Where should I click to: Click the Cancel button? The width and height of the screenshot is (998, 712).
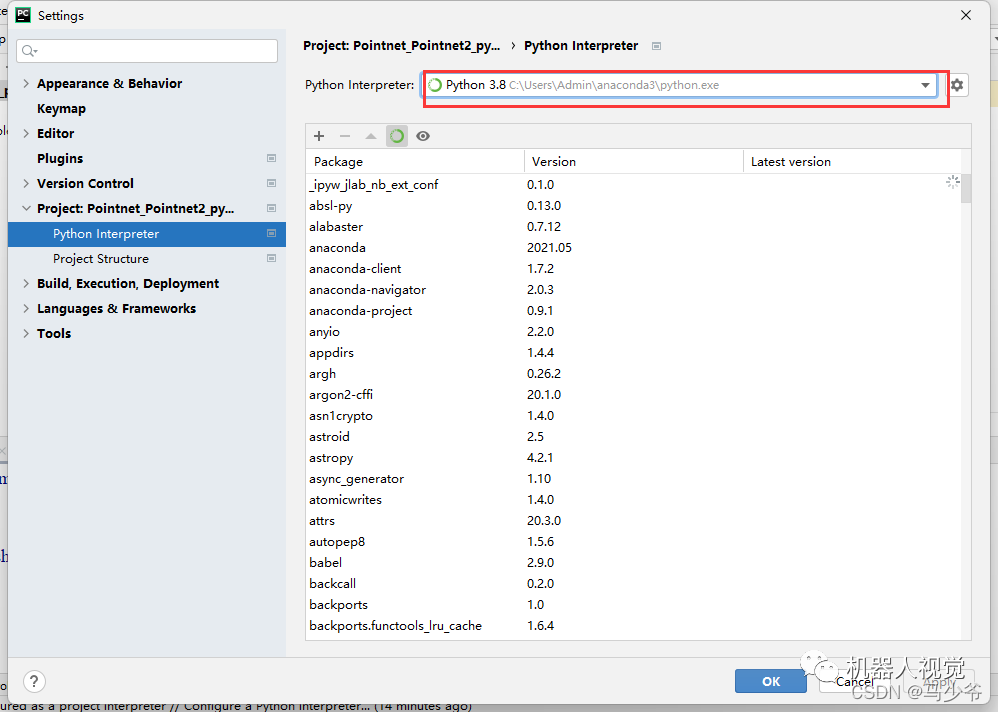coord(855,681)
